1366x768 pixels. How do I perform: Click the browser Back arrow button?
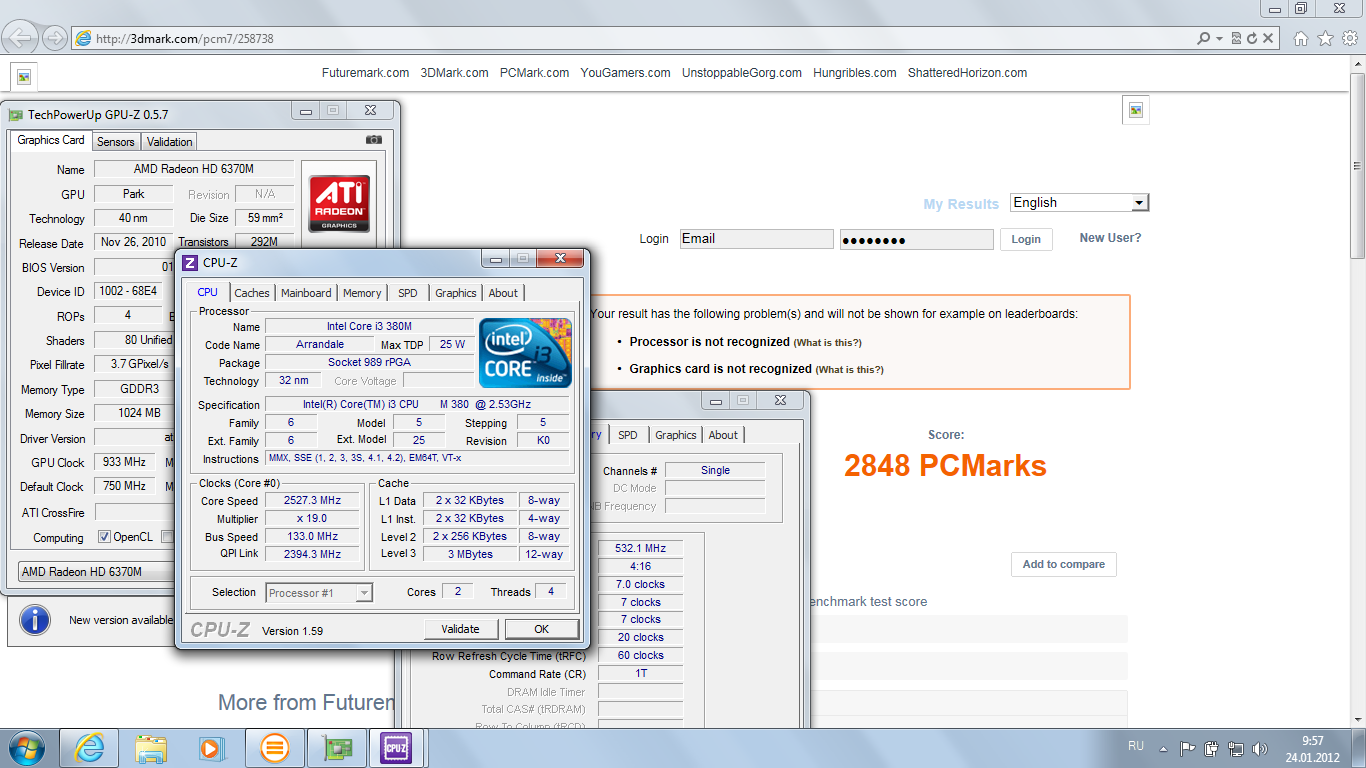(22, 38)
